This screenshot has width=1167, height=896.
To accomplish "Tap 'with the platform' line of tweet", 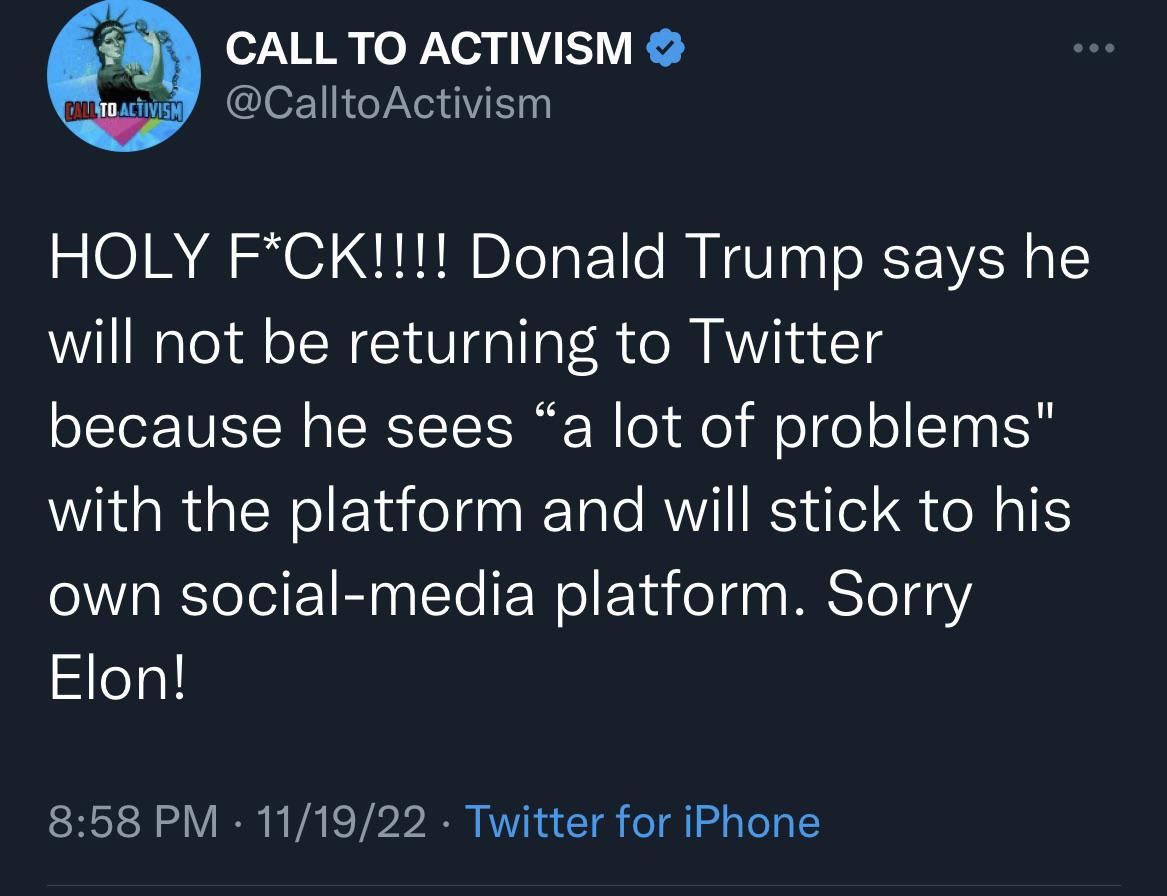I will 285,511.
